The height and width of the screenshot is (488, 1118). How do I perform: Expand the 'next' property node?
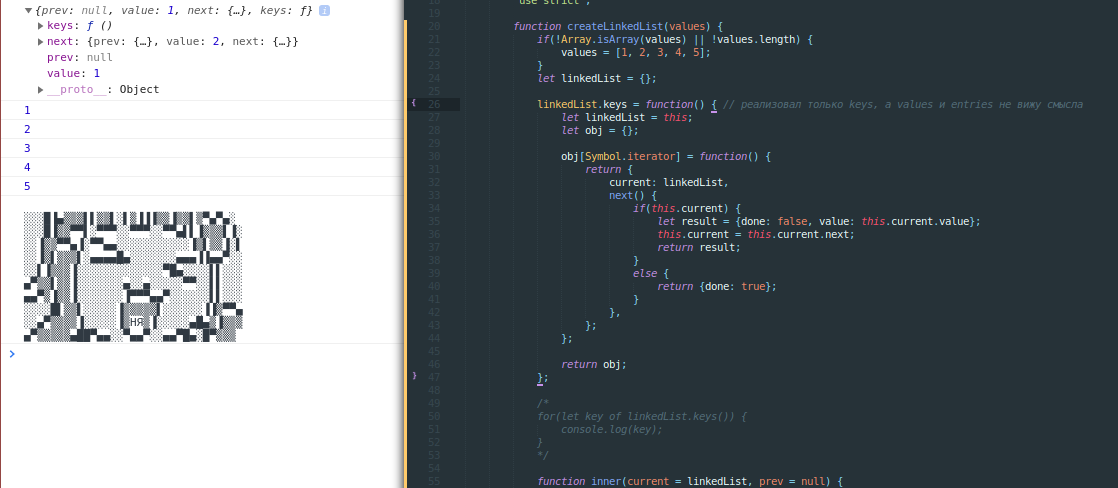point(41,42)
